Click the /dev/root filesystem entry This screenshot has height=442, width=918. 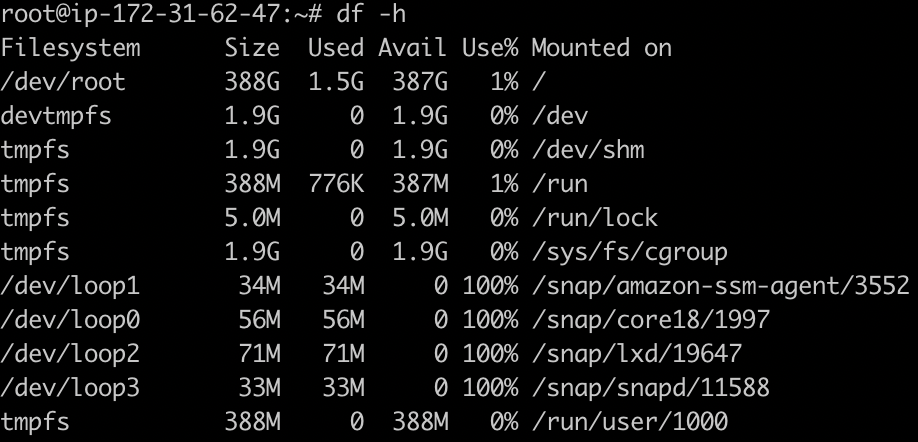pyautogui.click(x=63, y=82)
